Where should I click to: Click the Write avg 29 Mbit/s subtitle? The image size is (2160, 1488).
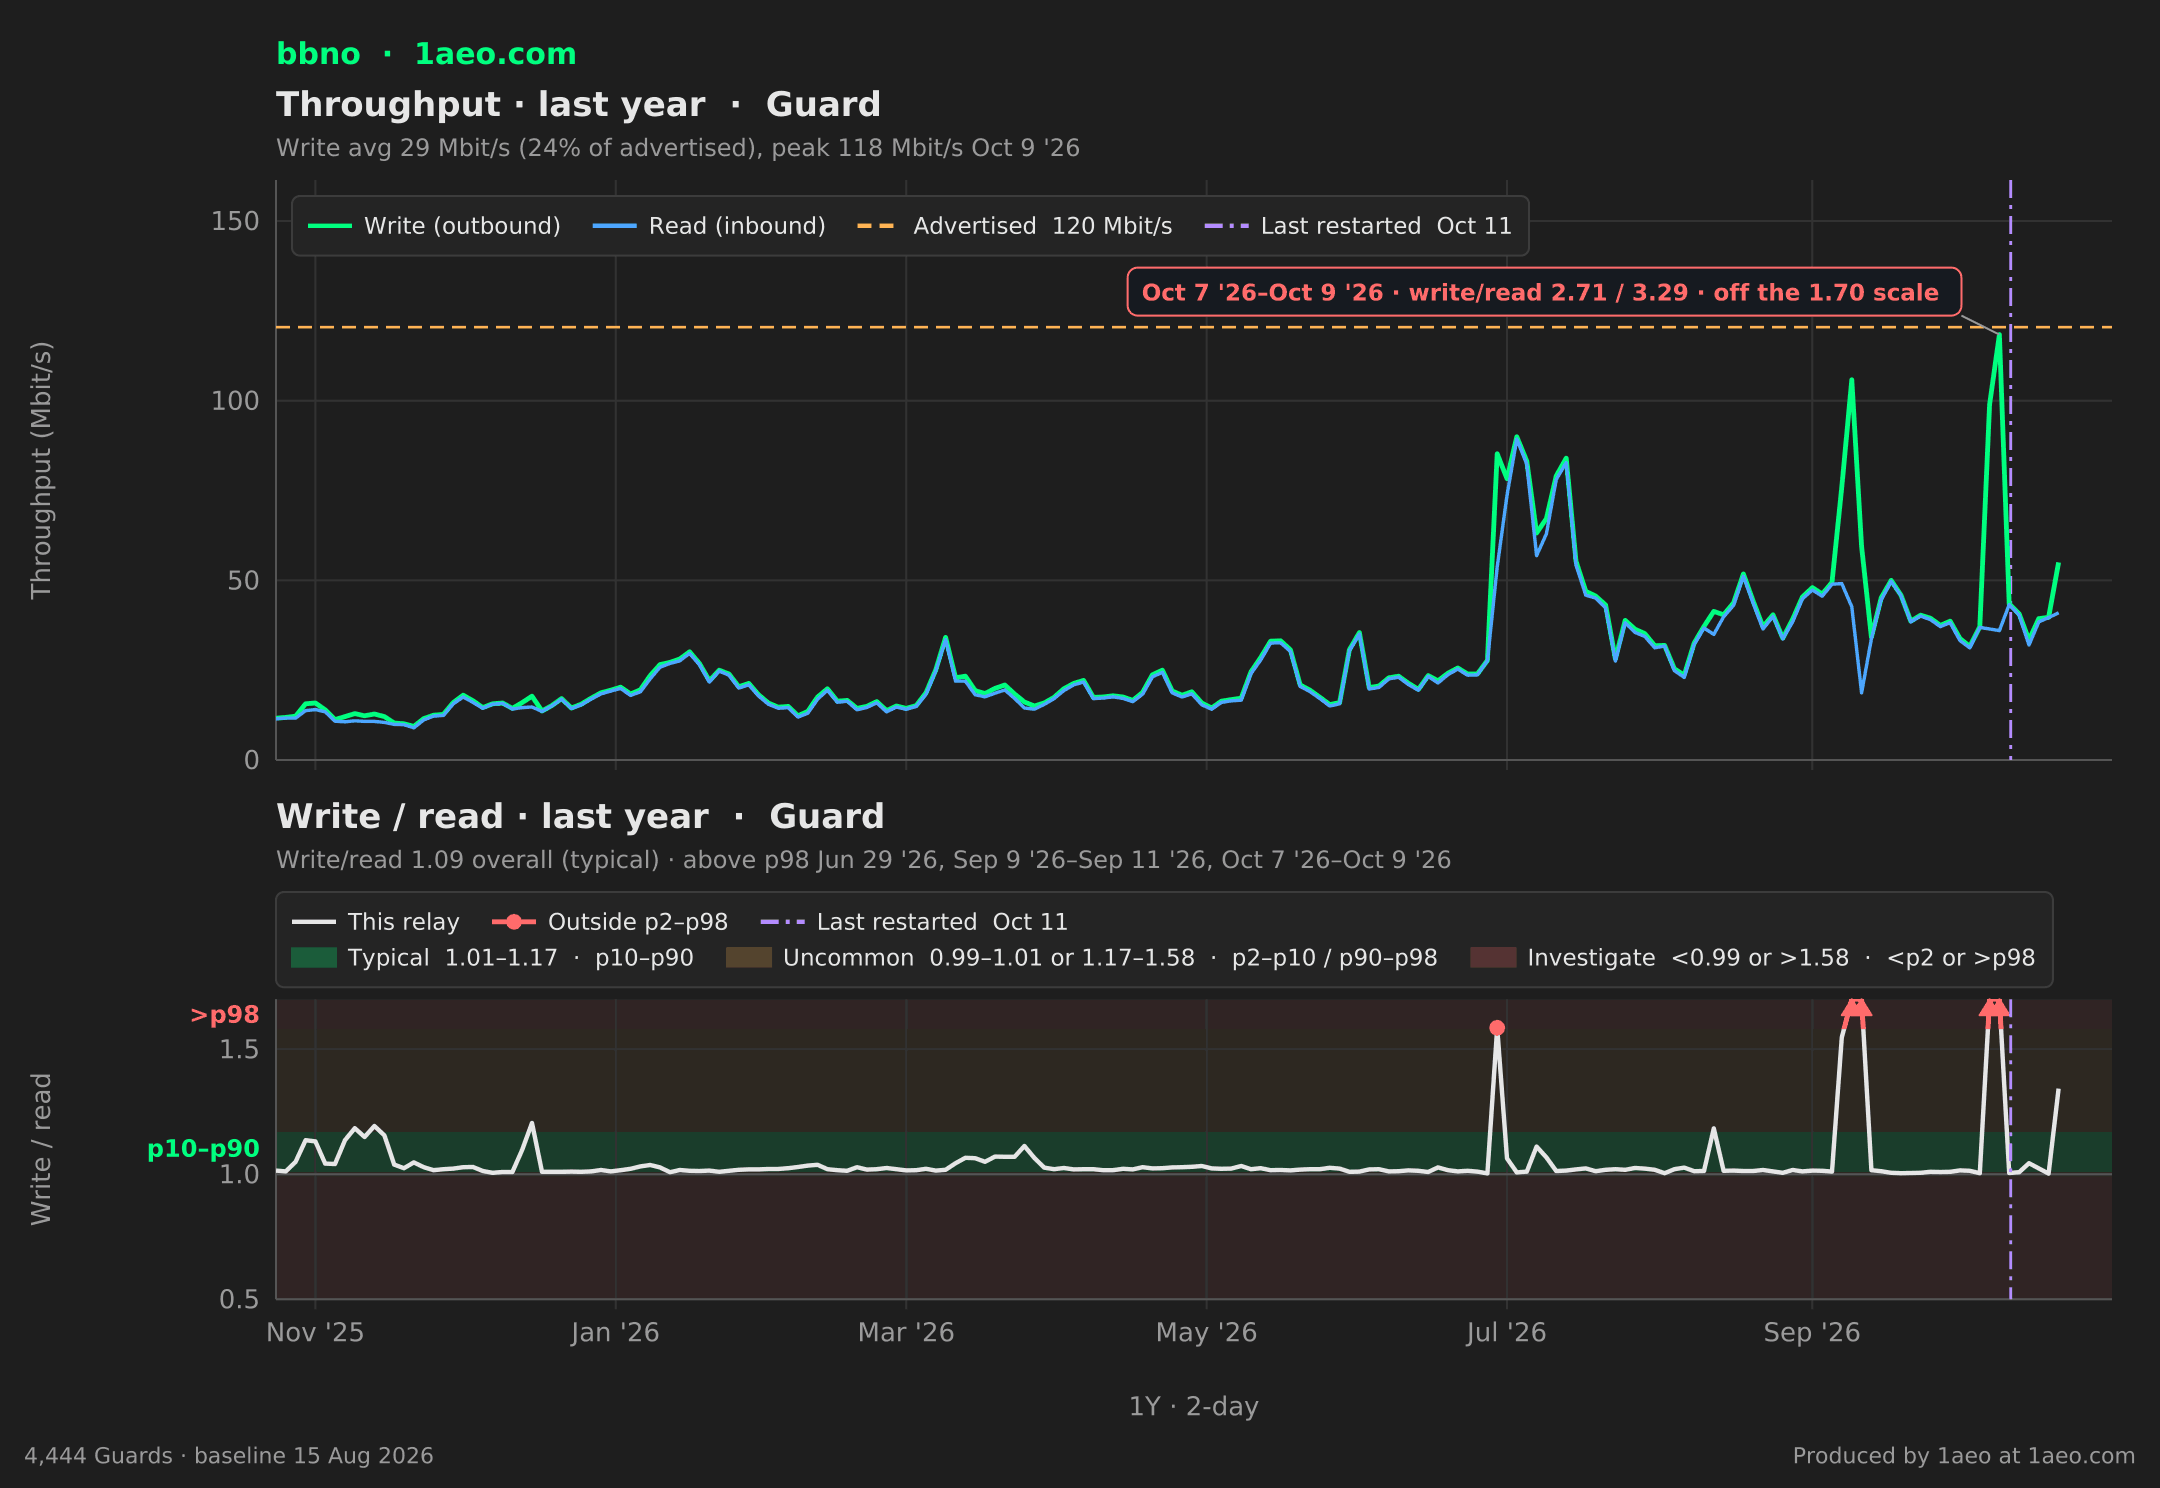pyautogui.click(x=677, y=148)
